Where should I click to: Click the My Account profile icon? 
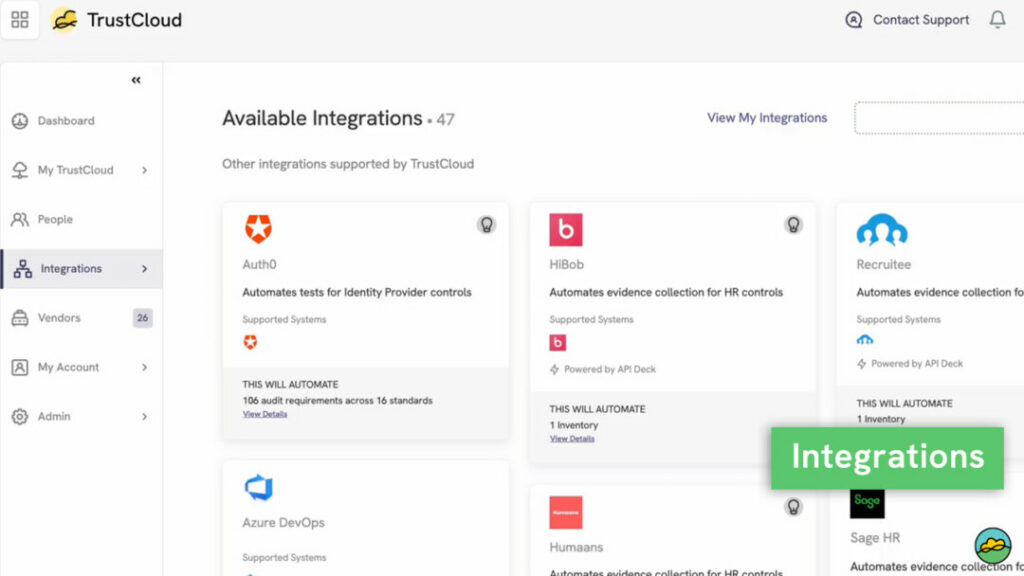[x=20, y=367]
